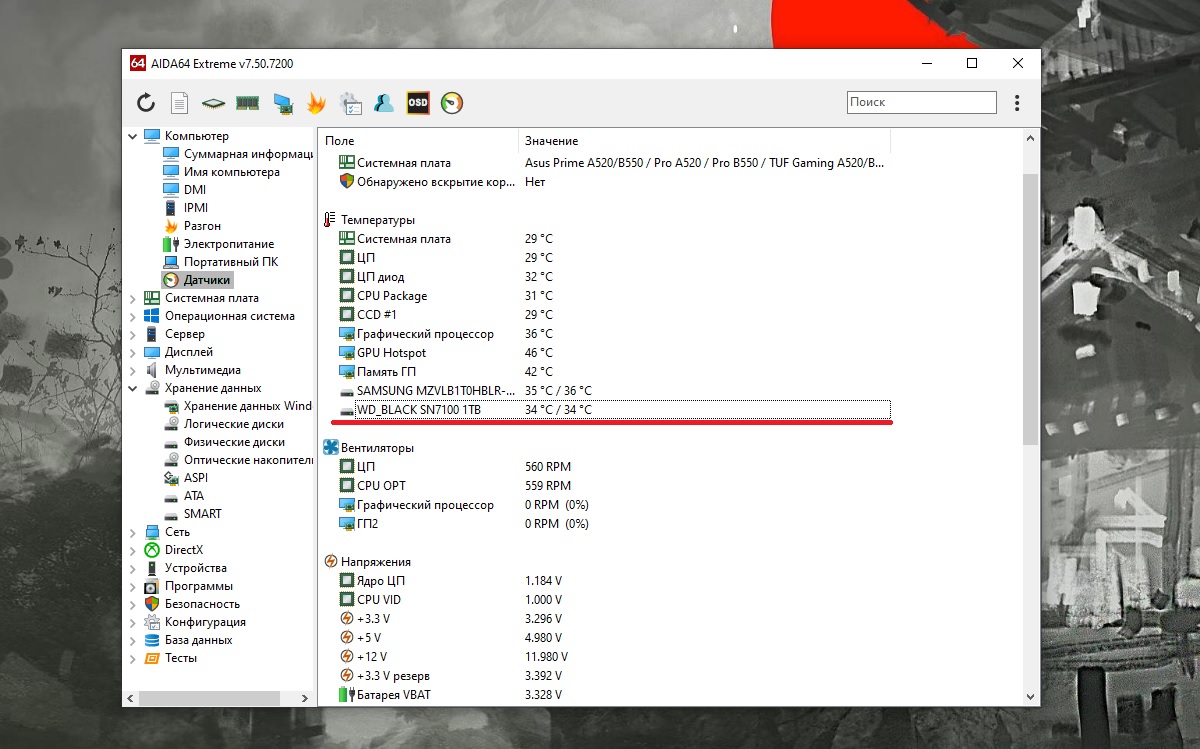Click the user profile toolbar icon
This screenshot has height=749, width=1200.
click(384, 102)
